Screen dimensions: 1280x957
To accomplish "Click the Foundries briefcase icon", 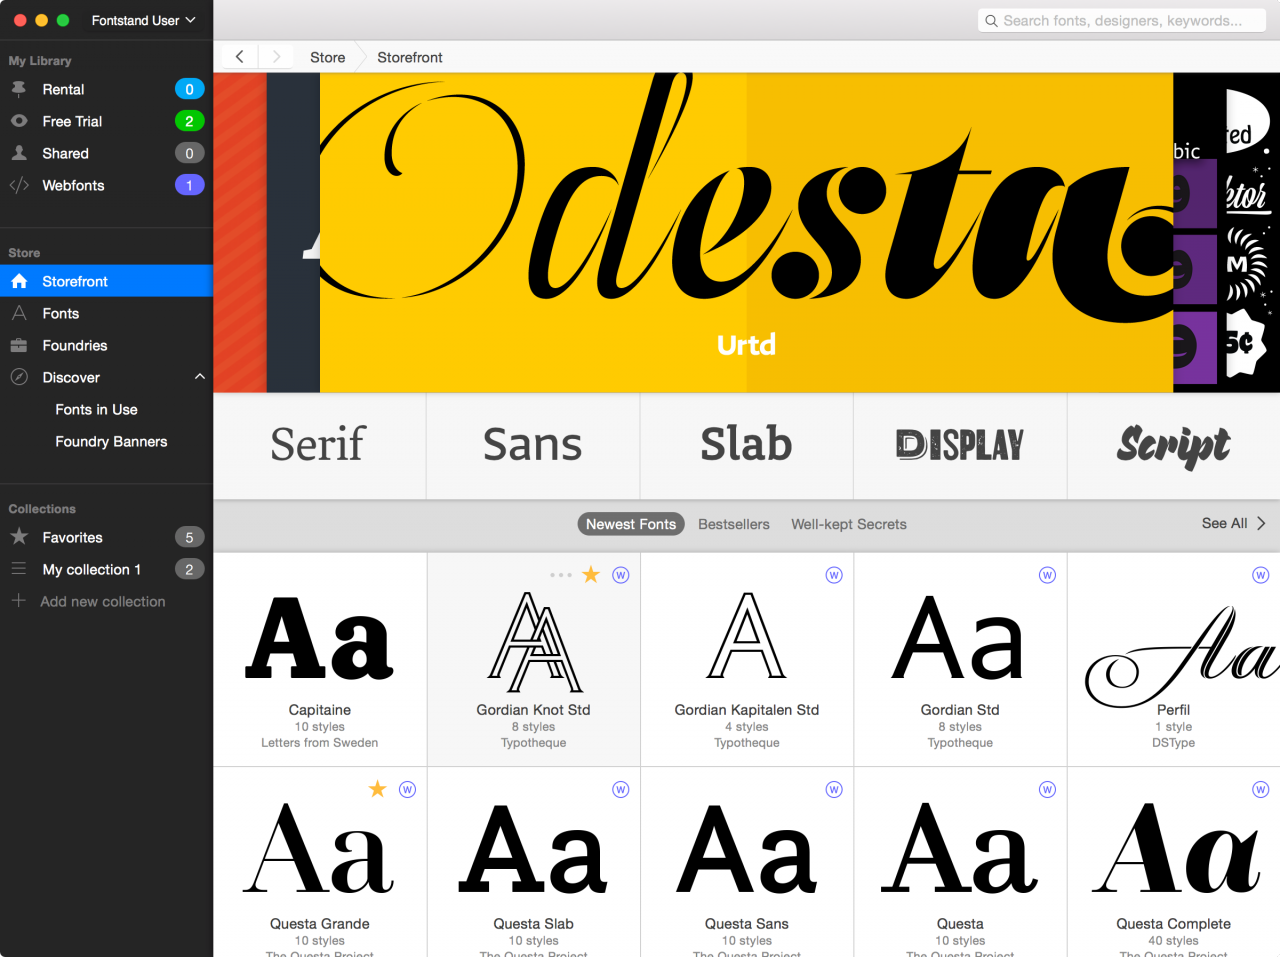I will pos(19,345).
